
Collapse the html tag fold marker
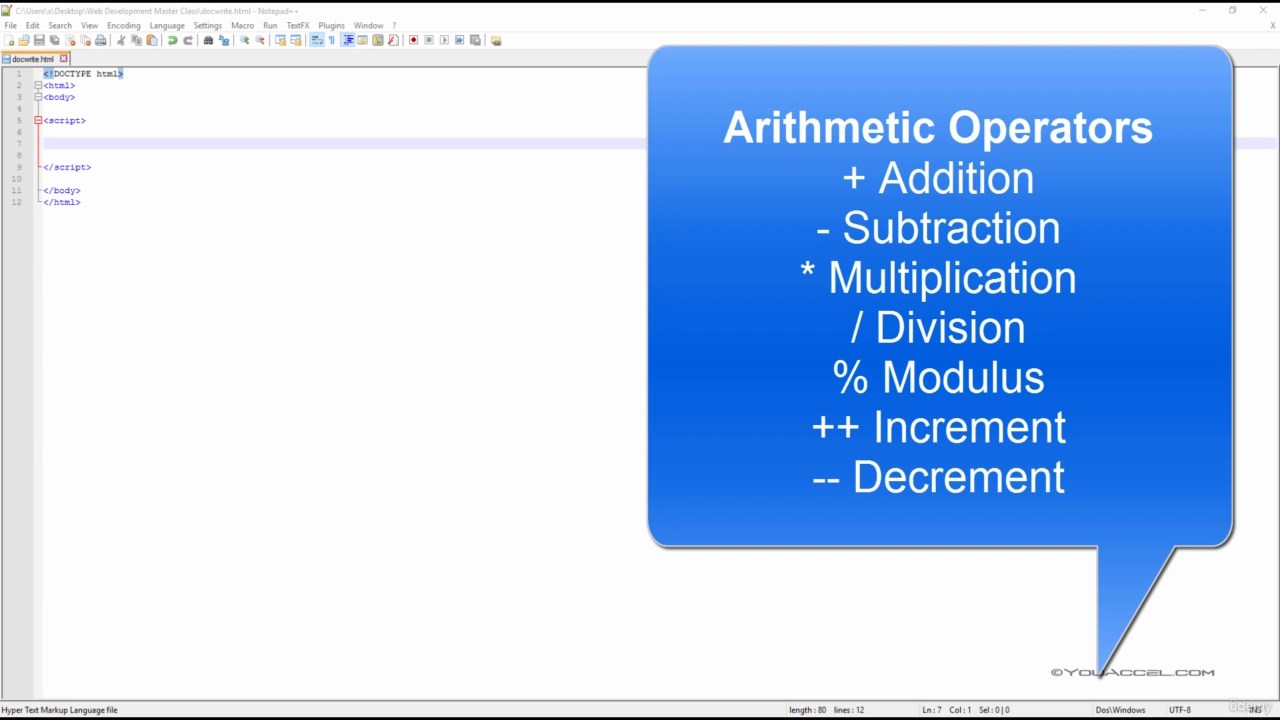(x=38, y=85)
